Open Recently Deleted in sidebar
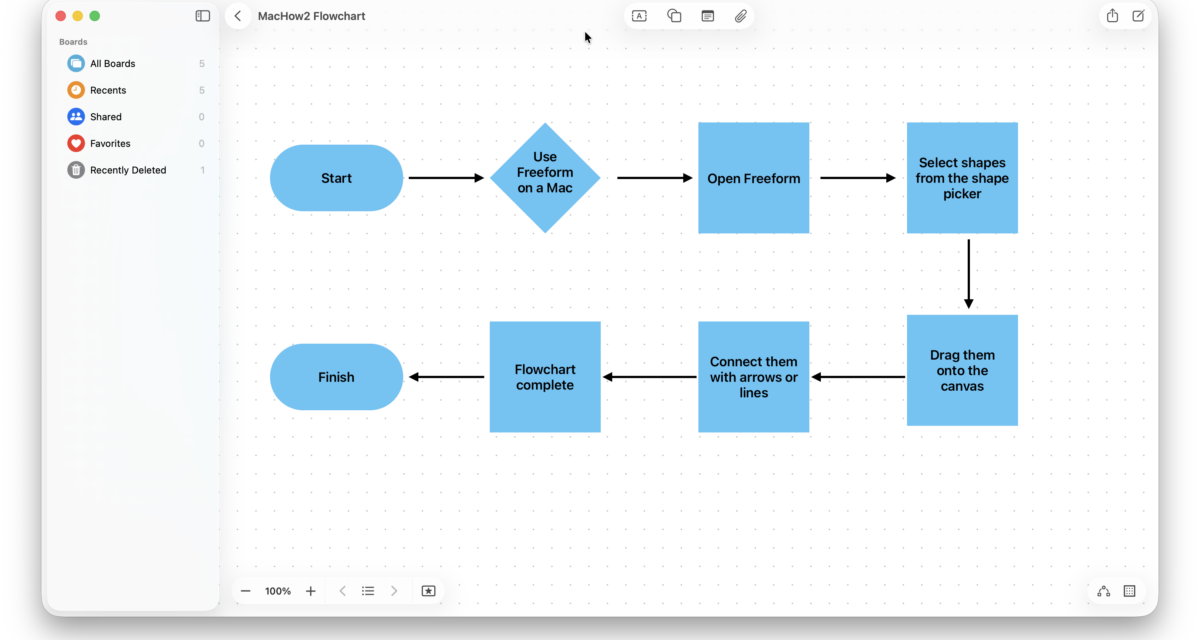The height and width of the screenshot is (640, 1200). [137, 170]
